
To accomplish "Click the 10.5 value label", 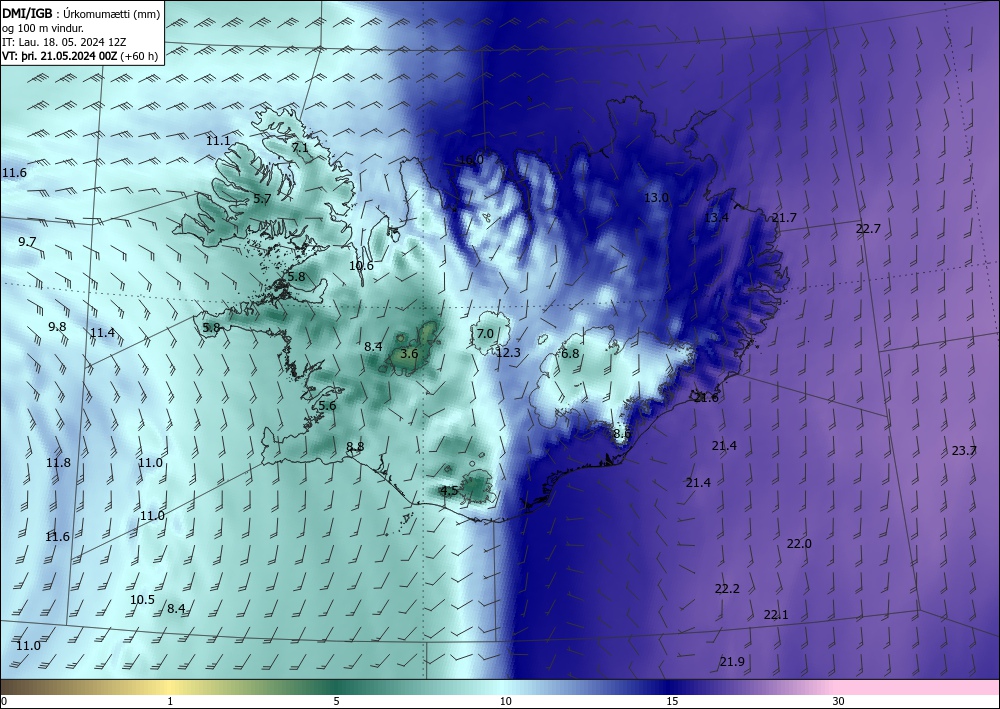I will (x=142, y=600).
